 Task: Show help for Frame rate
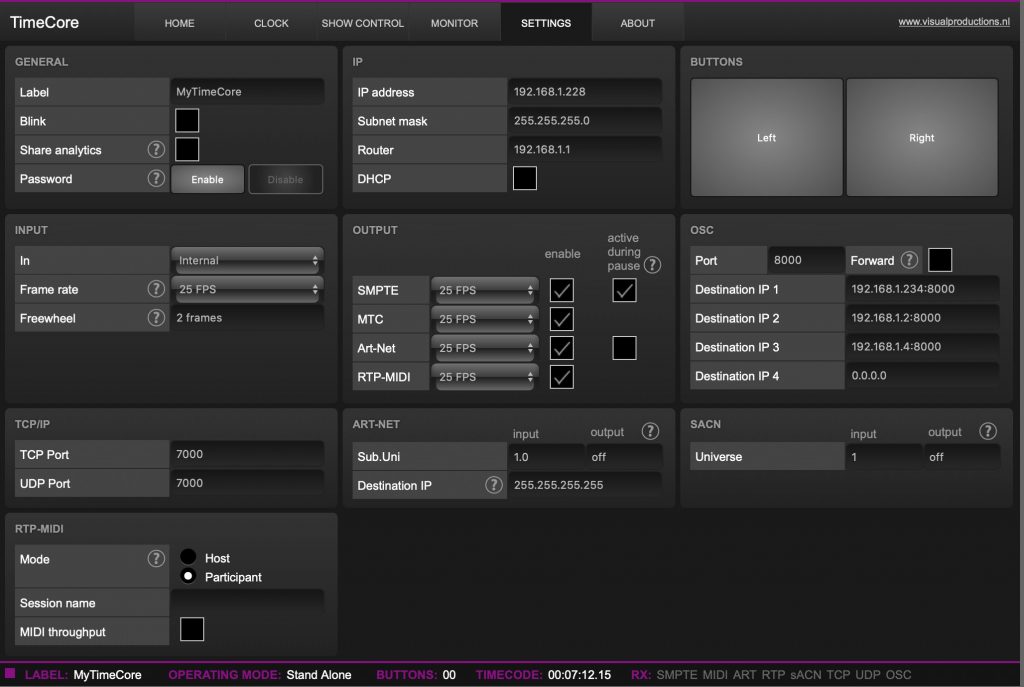(155, 289)
